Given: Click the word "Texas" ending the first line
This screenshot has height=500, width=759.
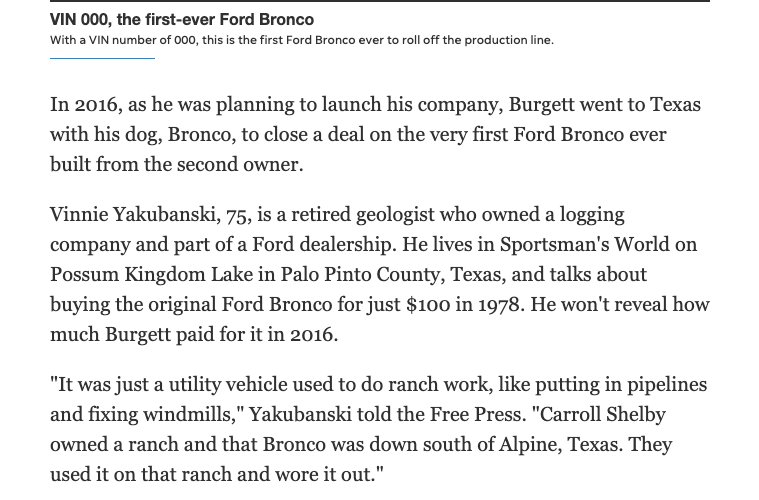Looking at the screenshot, I should pos(672,105).
